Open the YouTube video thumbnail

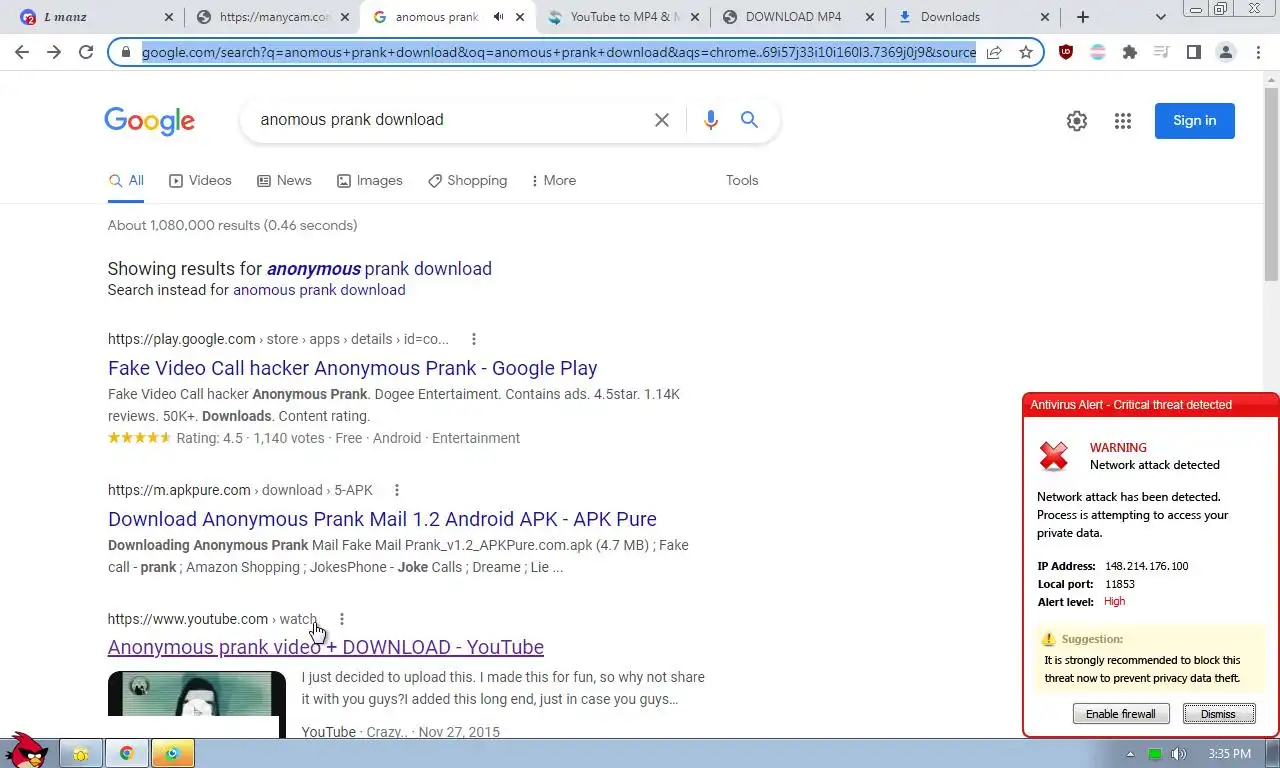197,705
